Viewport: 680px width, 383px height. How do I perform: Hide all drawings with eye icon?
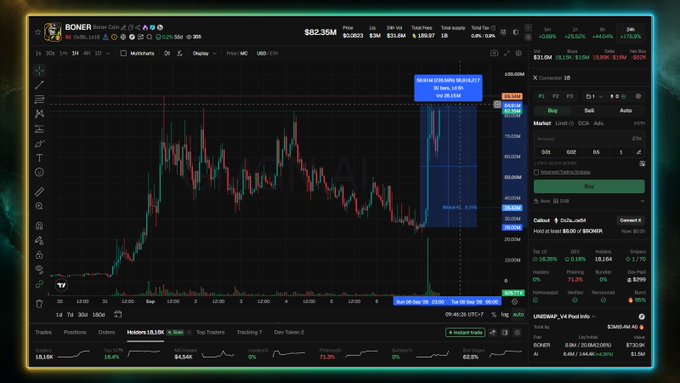[x=39, y=269]
